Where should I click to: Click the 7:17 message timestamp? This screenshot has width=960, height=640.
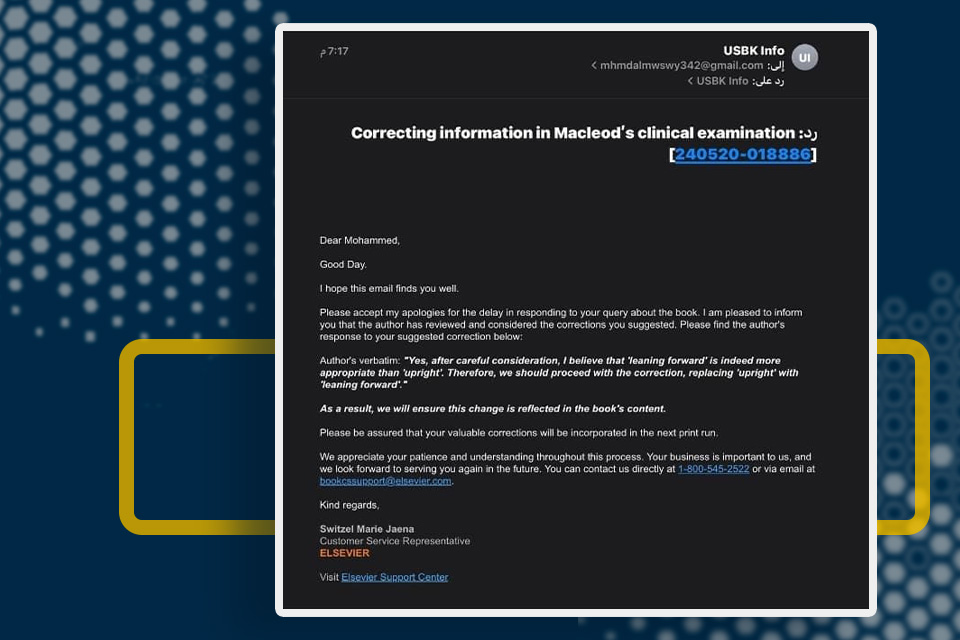pos(335,51)
